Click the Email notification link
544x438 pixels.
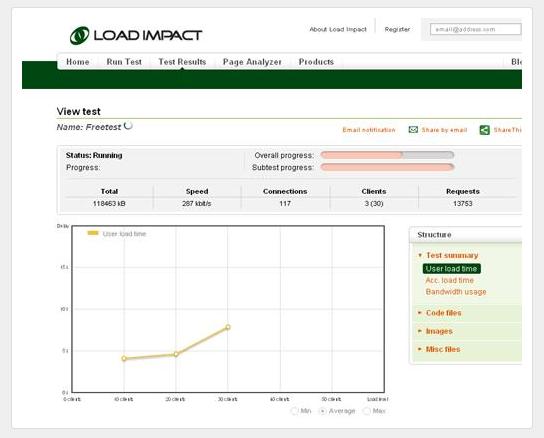[x=369, y=130]
